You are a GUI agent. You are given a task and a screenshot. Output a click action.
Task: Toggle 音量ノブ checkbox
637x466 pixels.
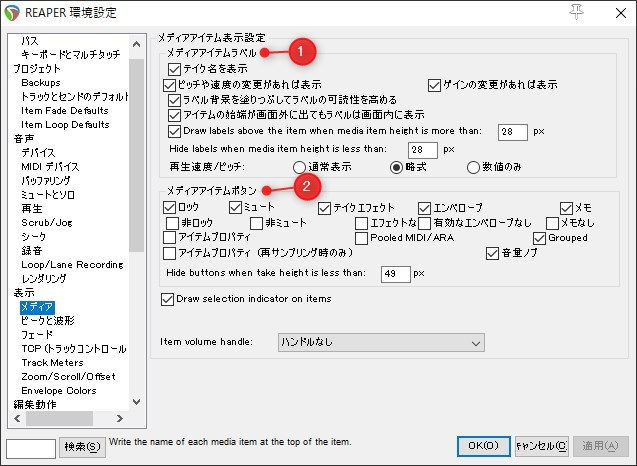tap(492, 254)
